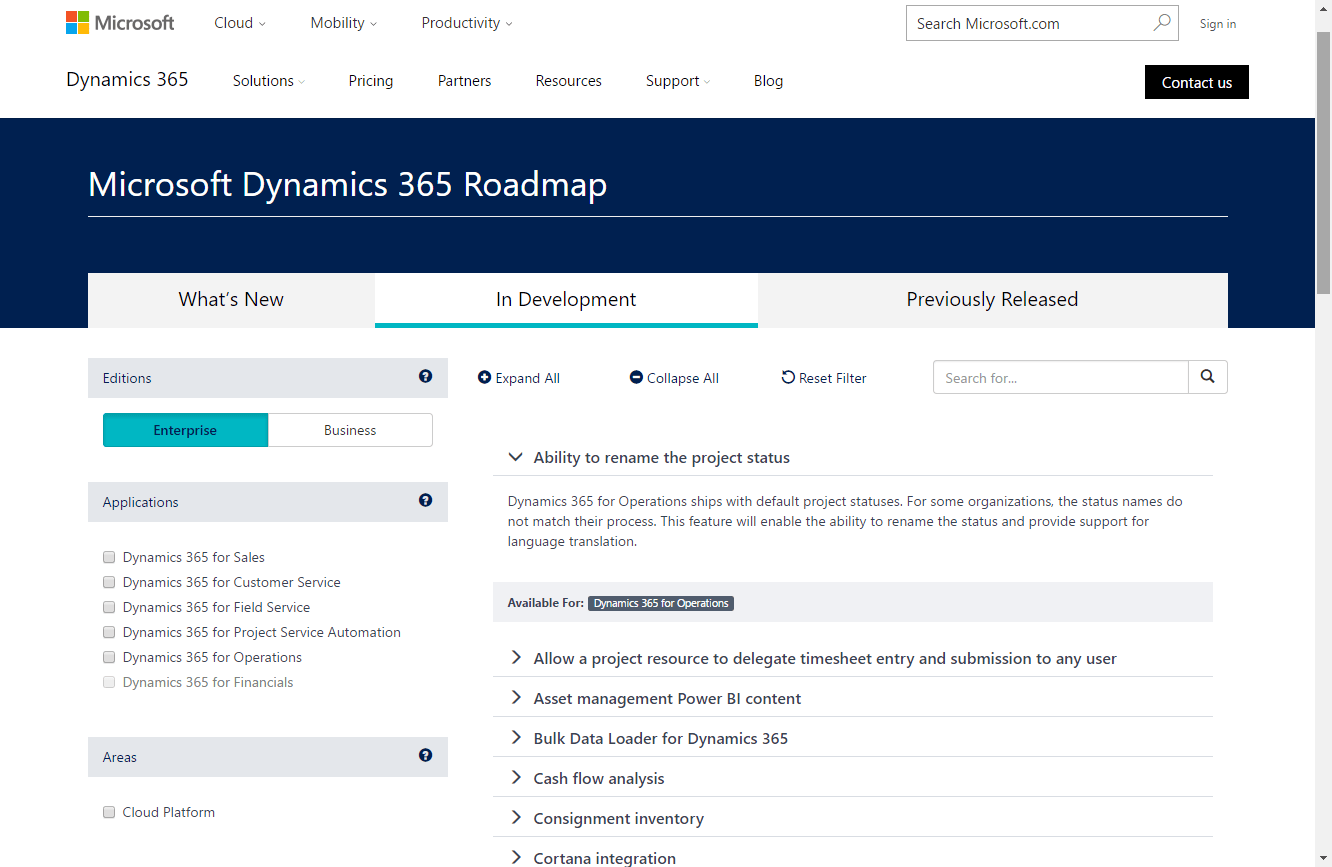
Task: Click the Contact us button
Action: [x=1196, y=82]
